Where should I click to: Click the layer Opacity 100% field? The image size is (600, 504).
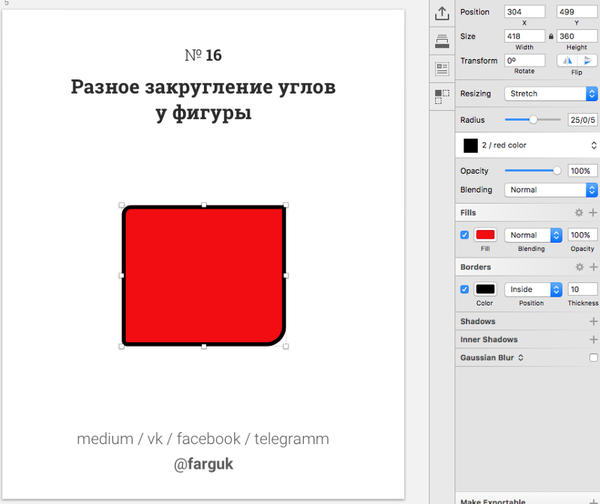582,171
